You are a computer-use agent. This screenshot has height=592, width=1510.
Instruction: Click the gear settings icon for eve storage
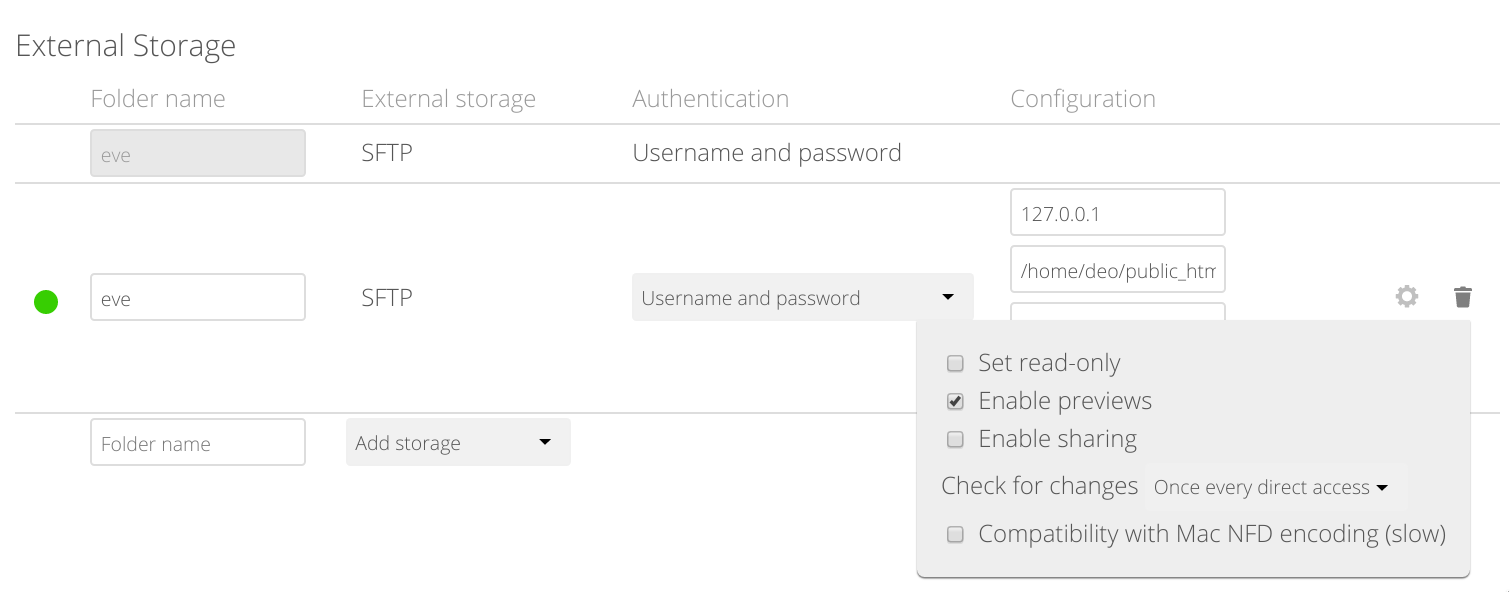coord(1406,297)
